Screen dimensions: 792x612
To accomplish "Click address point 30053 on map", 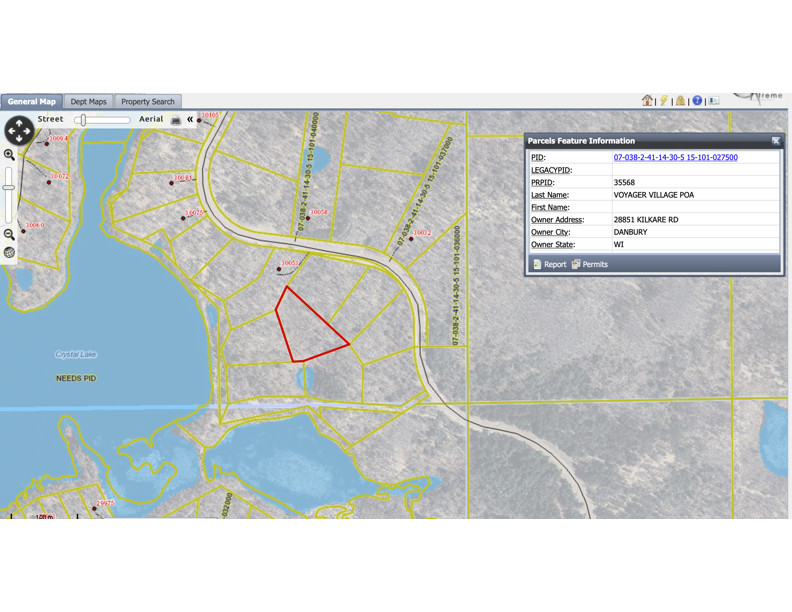I will pos(278,269).
